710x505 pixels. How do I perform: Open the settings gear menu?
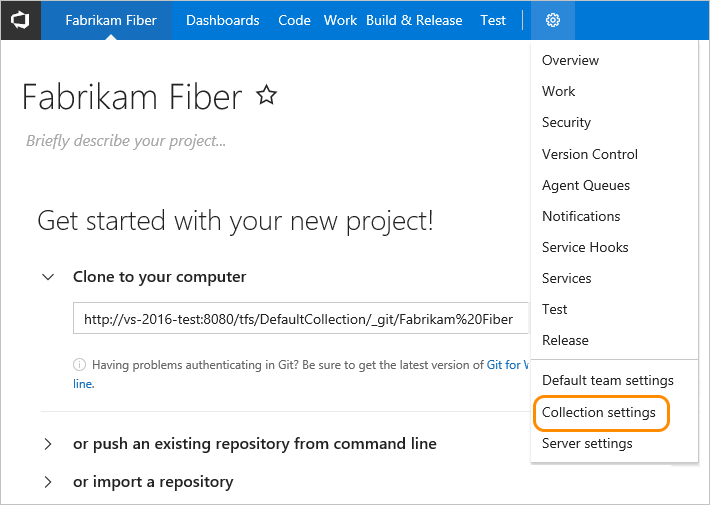[x=553, y=20]
